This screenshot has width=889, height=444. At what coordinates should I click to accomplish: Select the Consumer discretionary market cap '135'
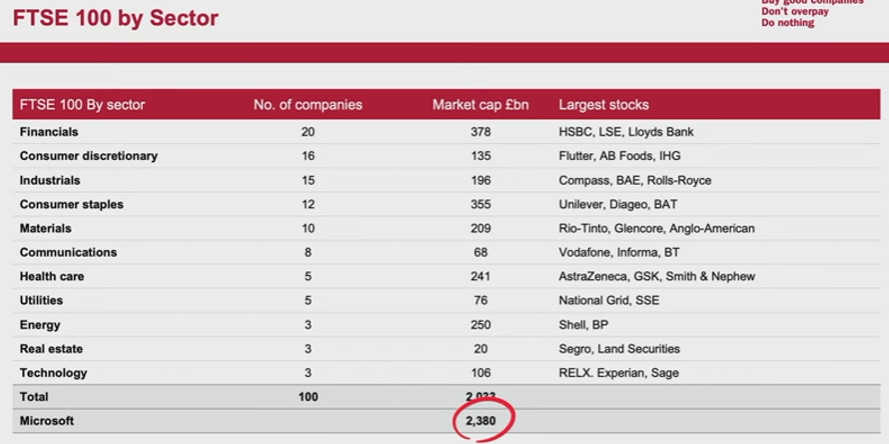pyautogui.click(x=480, y=156)
